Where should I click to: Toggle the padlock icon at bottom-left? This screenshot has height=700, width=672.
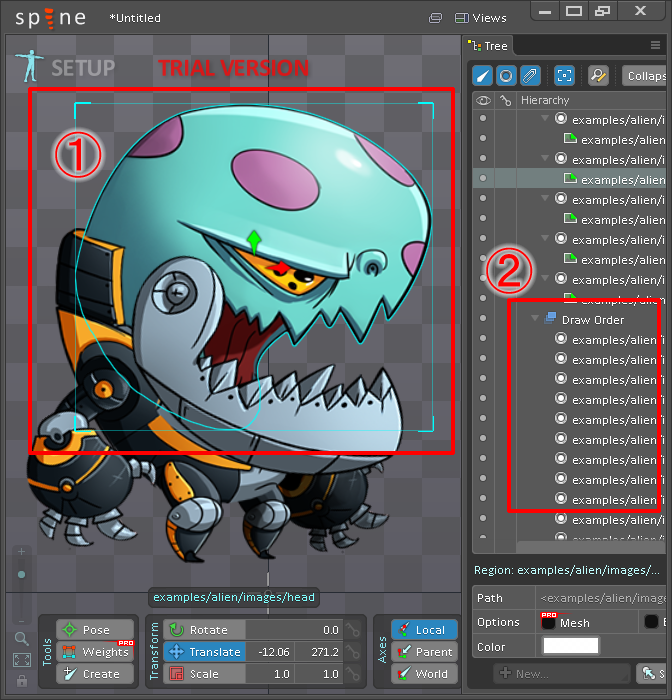click(22, 681)
